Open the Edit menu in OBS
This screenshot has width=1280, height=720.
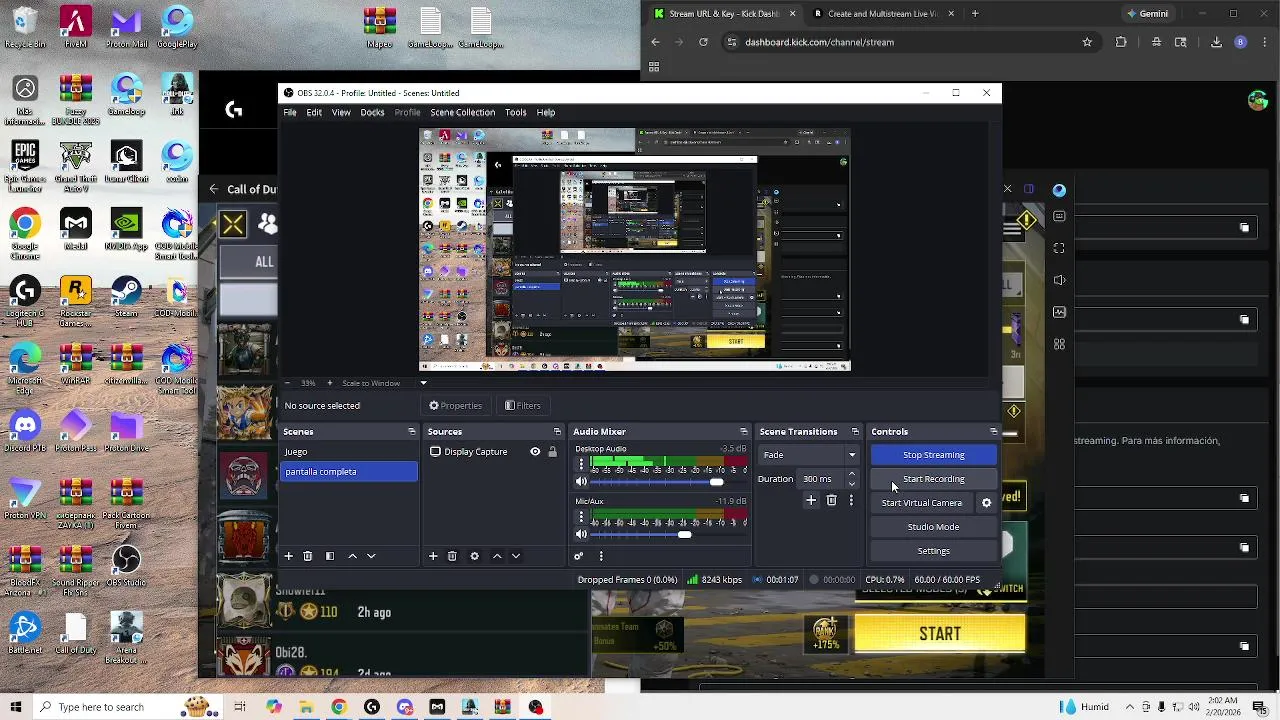pos(314,112)
